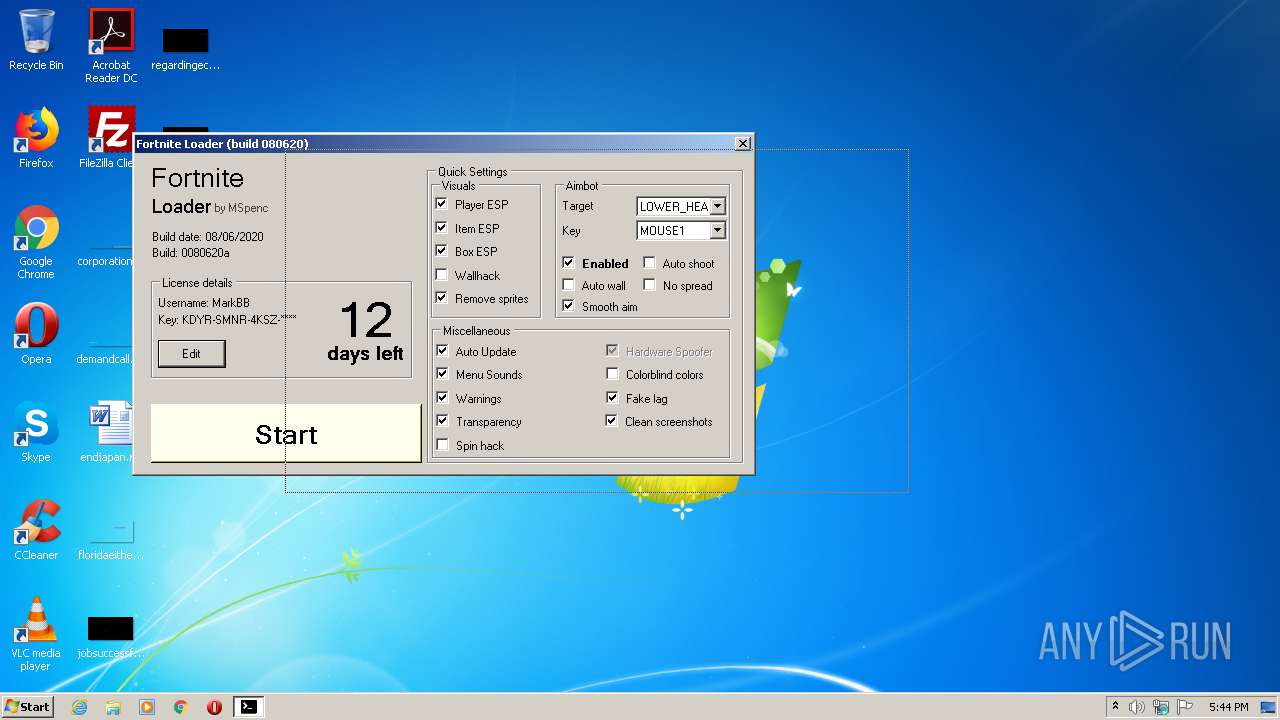Click the Build date: 08/06/2020 text
This screenshot has height=720, width=1280.
coord(208,237)
